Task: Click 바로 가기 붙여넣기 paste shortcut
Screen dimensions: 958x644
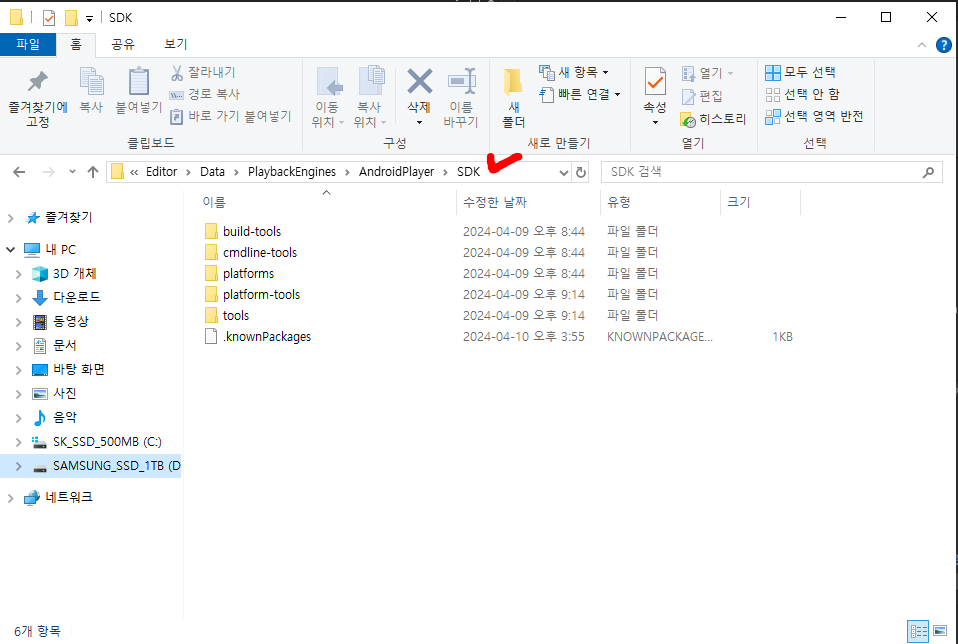Action: click(231, 116)
